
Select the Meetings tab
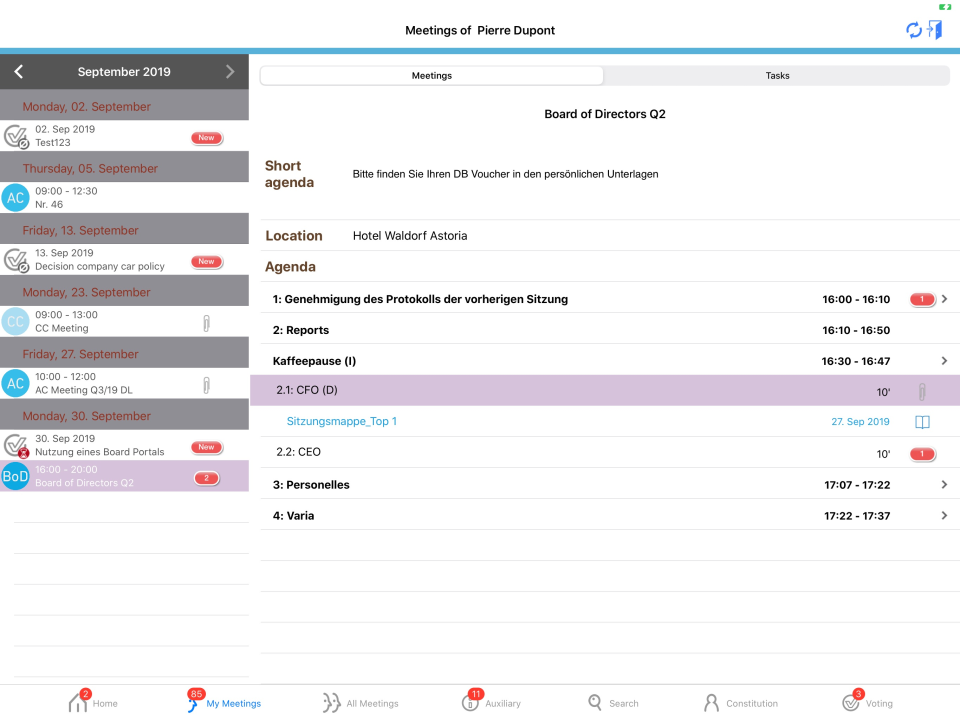click(x=431, y=75)
